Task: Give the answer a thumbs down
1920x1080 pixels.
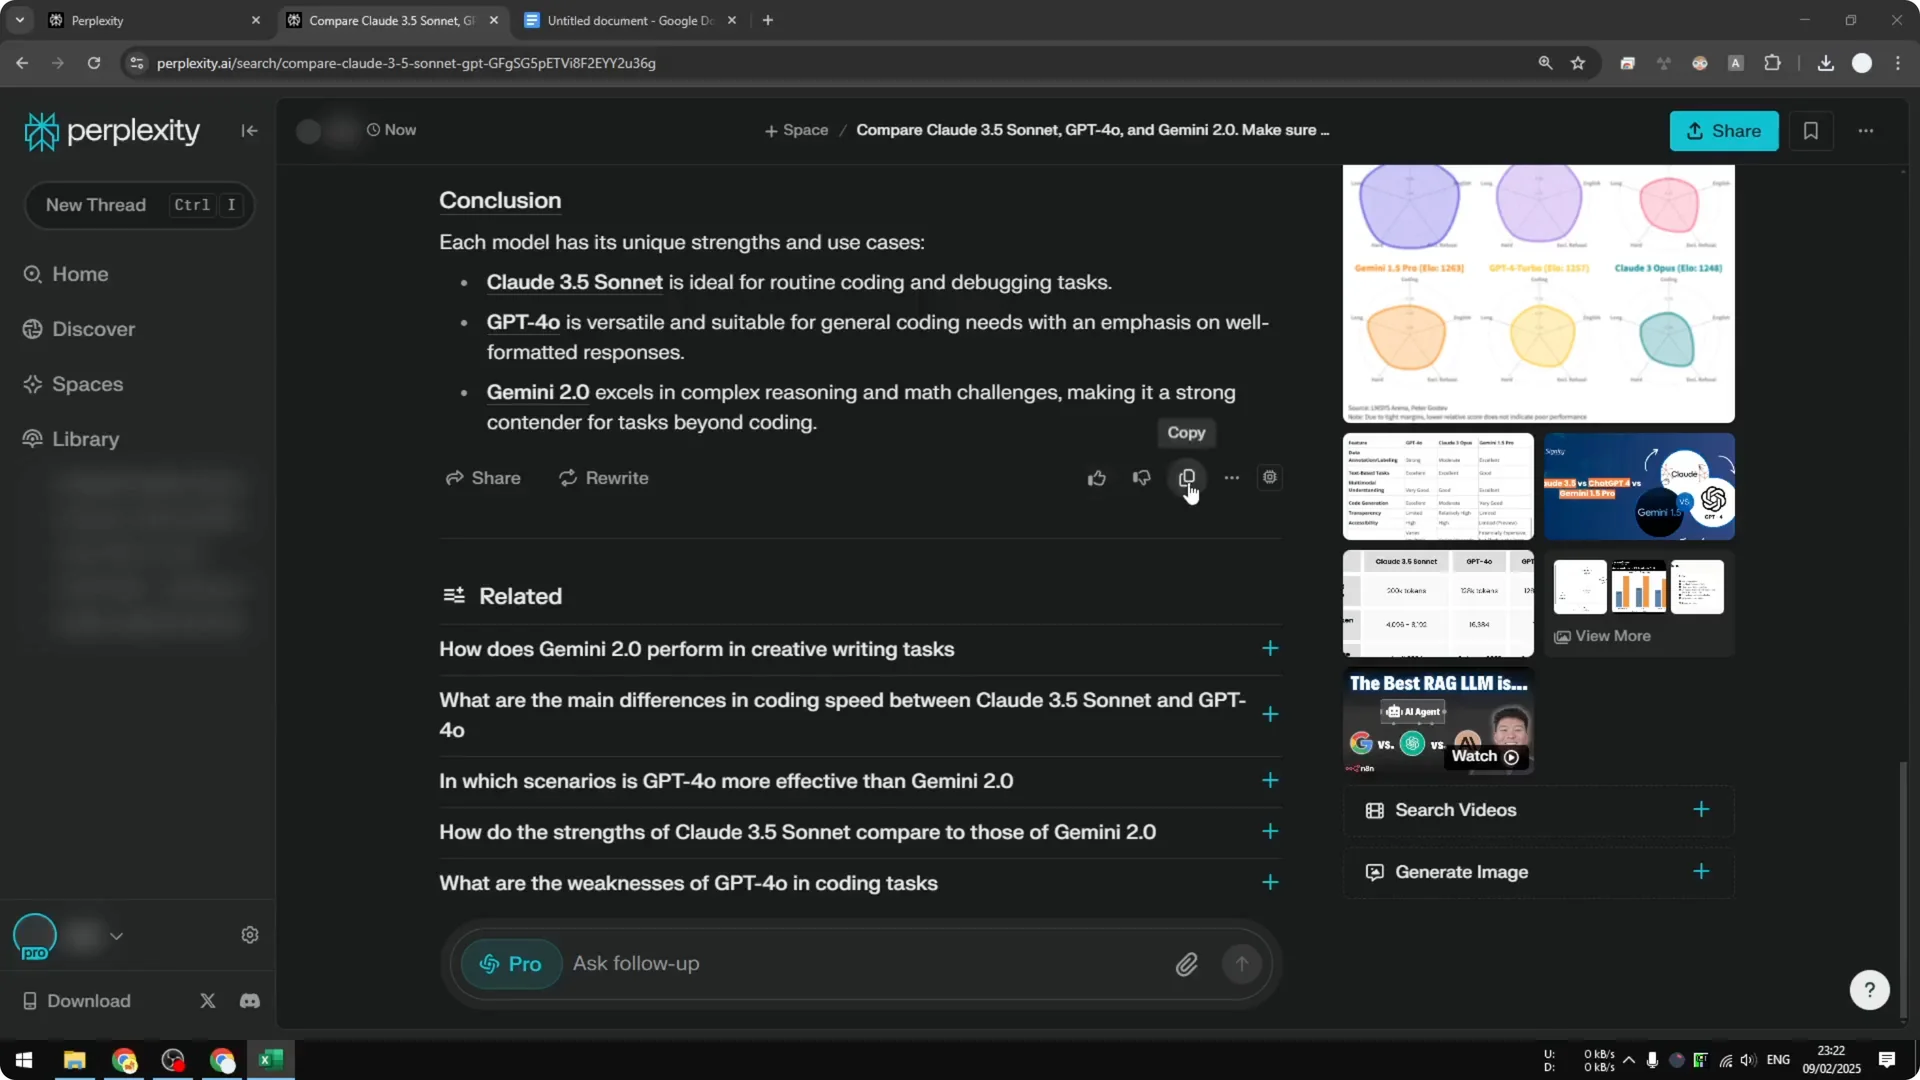Action: [1141, 478]
